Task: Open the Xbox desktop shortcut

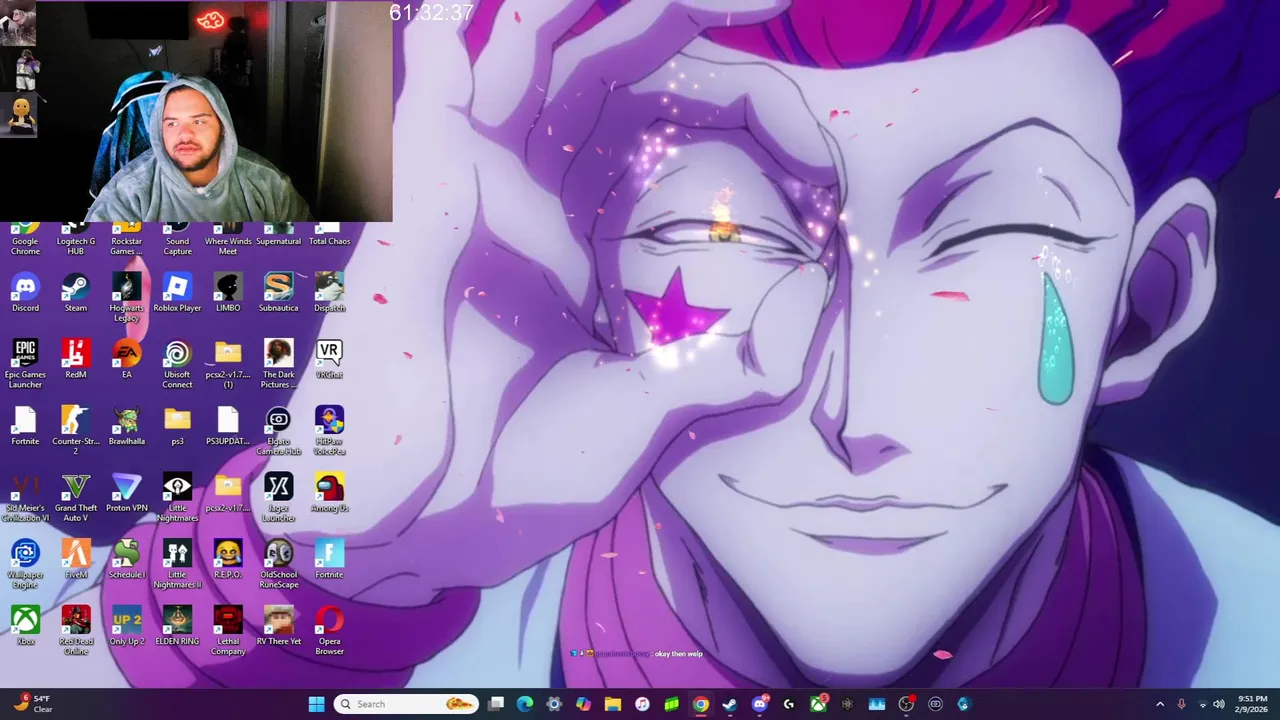Action: pyautogui.click(x=25, y=627)
